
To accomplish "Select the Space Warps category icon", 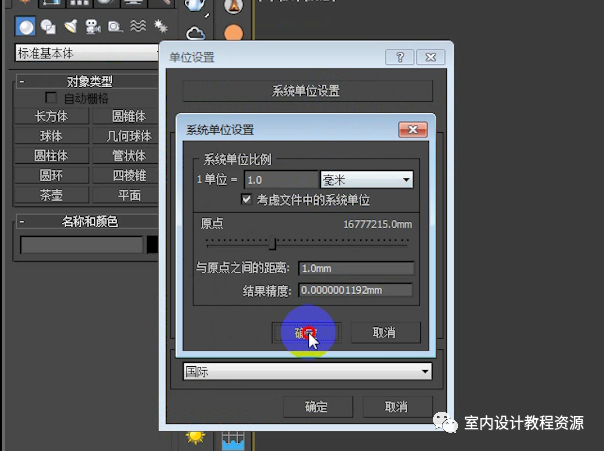I will point(138,26).
